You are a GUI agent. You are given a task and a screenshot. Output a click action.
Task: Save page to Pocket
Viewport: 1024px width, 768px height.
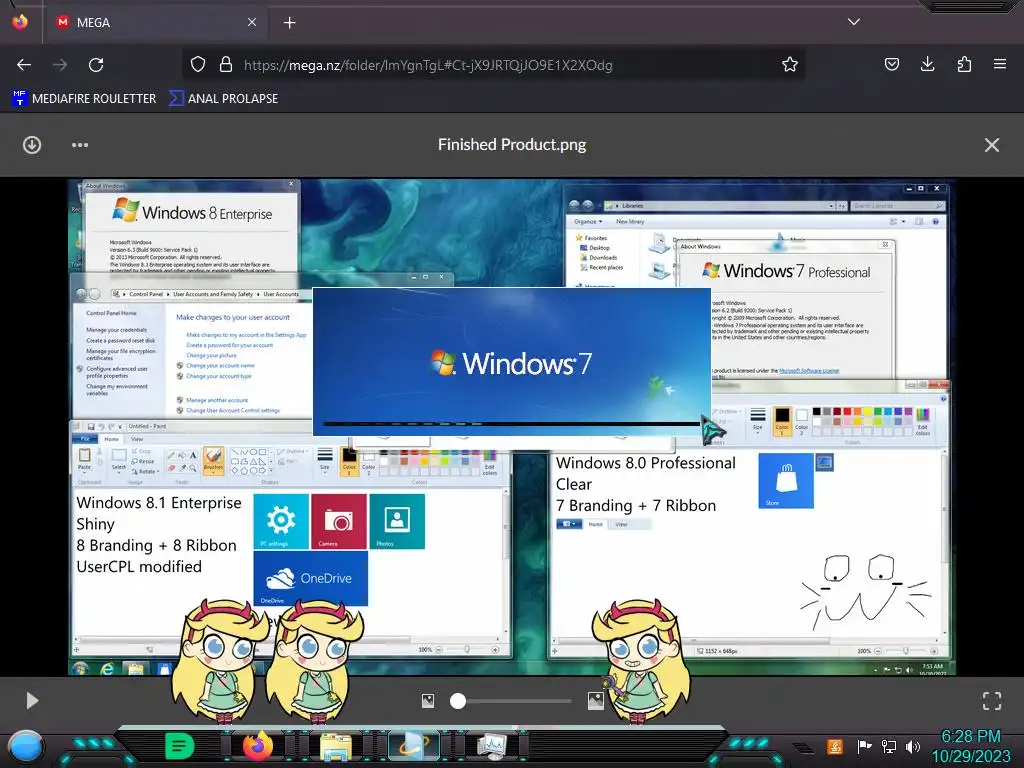(x=891, y=64)
